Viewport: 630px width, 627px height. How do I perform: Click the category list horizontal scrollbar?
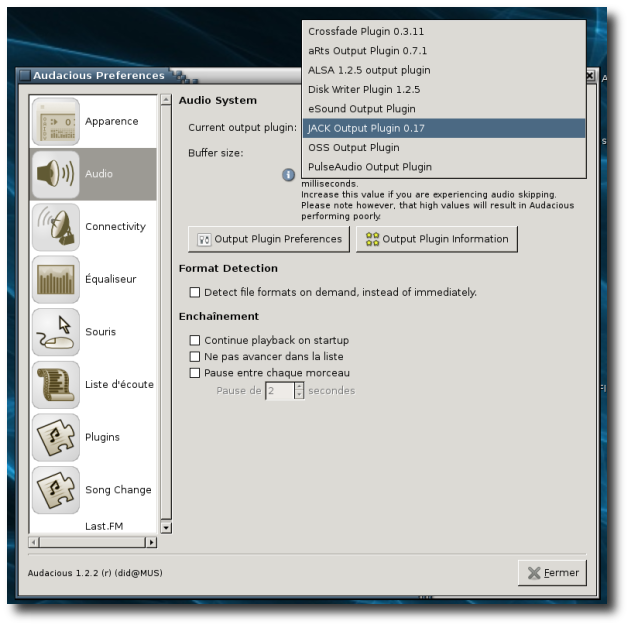point(92,542)
